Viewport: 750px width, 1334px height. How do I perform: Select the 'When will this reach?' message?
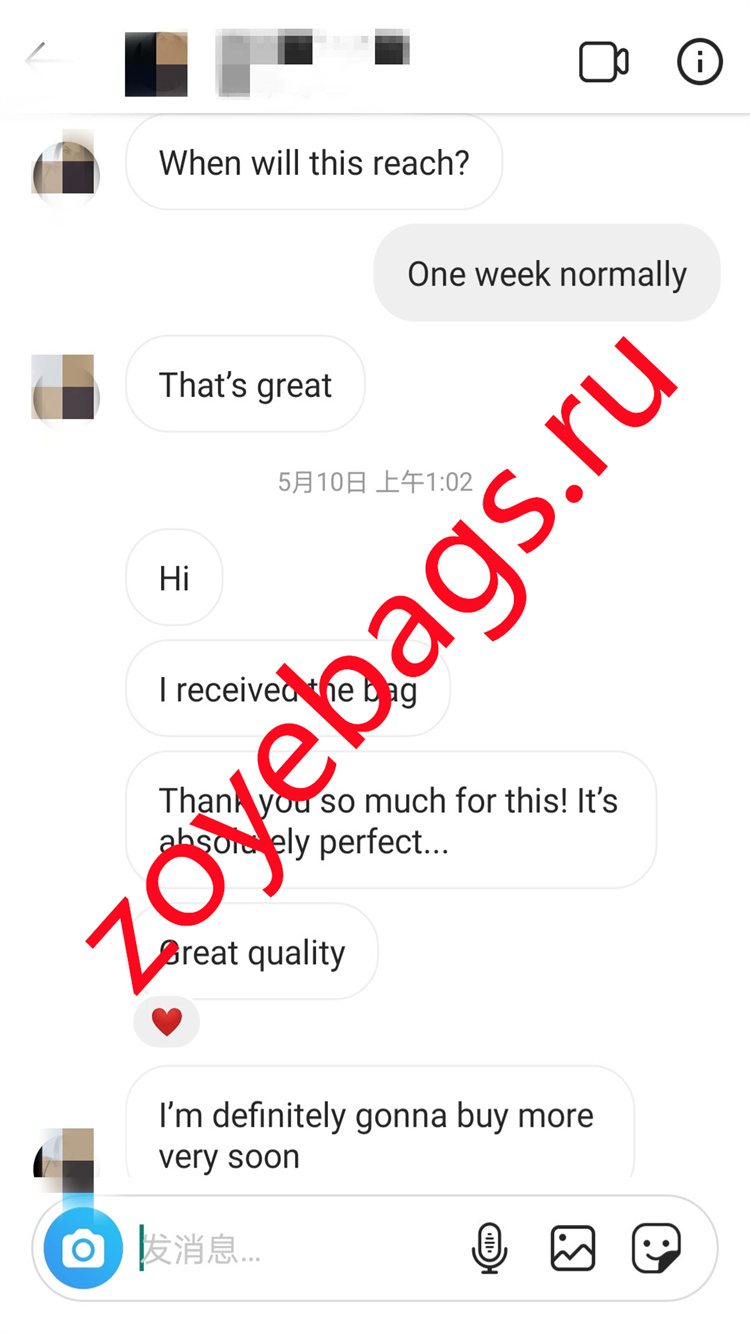tap(314, 162)
